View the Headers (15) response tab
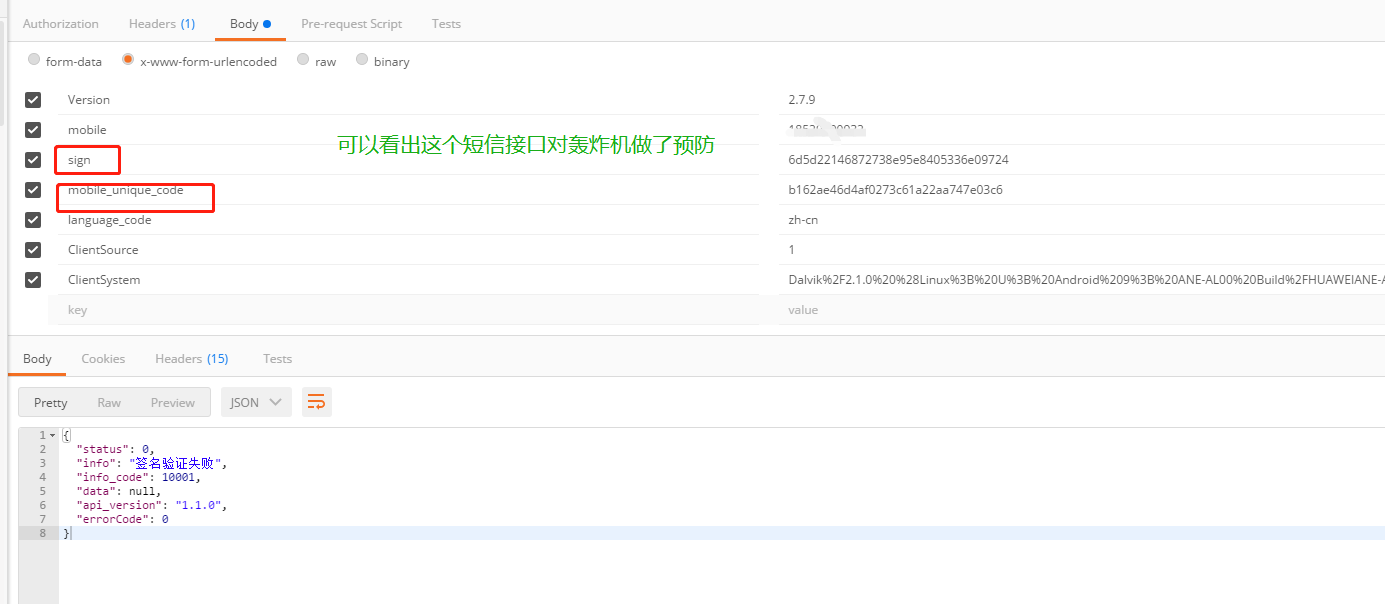 191,358
